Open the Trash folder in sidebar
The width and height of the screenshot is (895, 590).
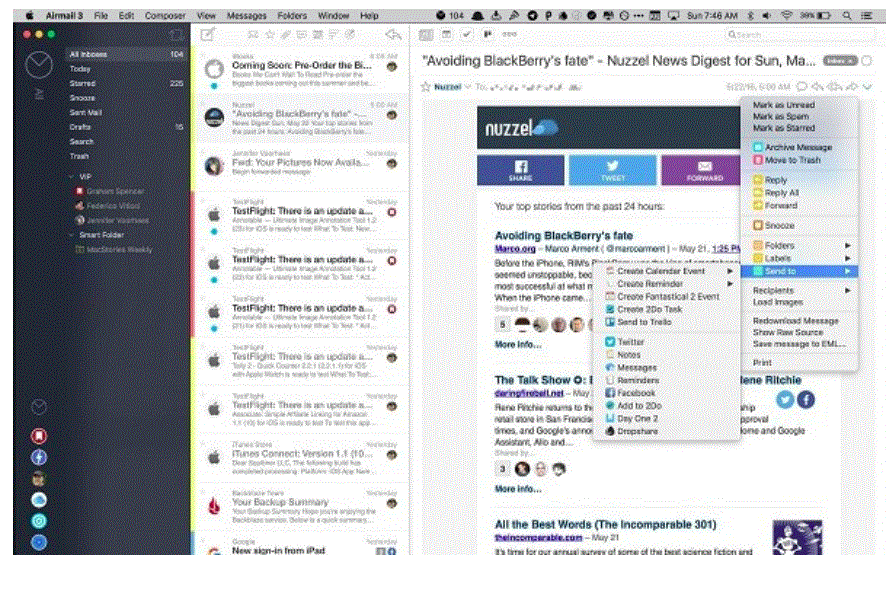tap(126, 156)
